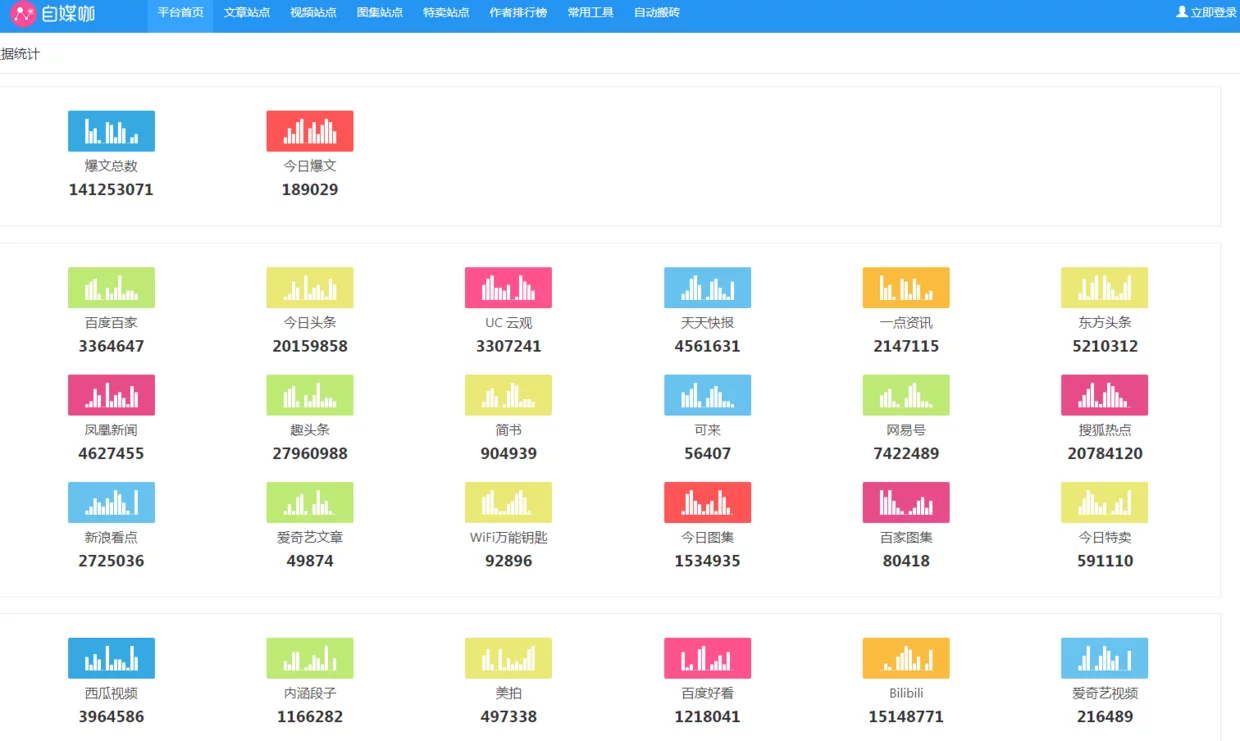Select 图集站点 in navigation bar
Screen dimensions: 1240x741
coord(380,13)
